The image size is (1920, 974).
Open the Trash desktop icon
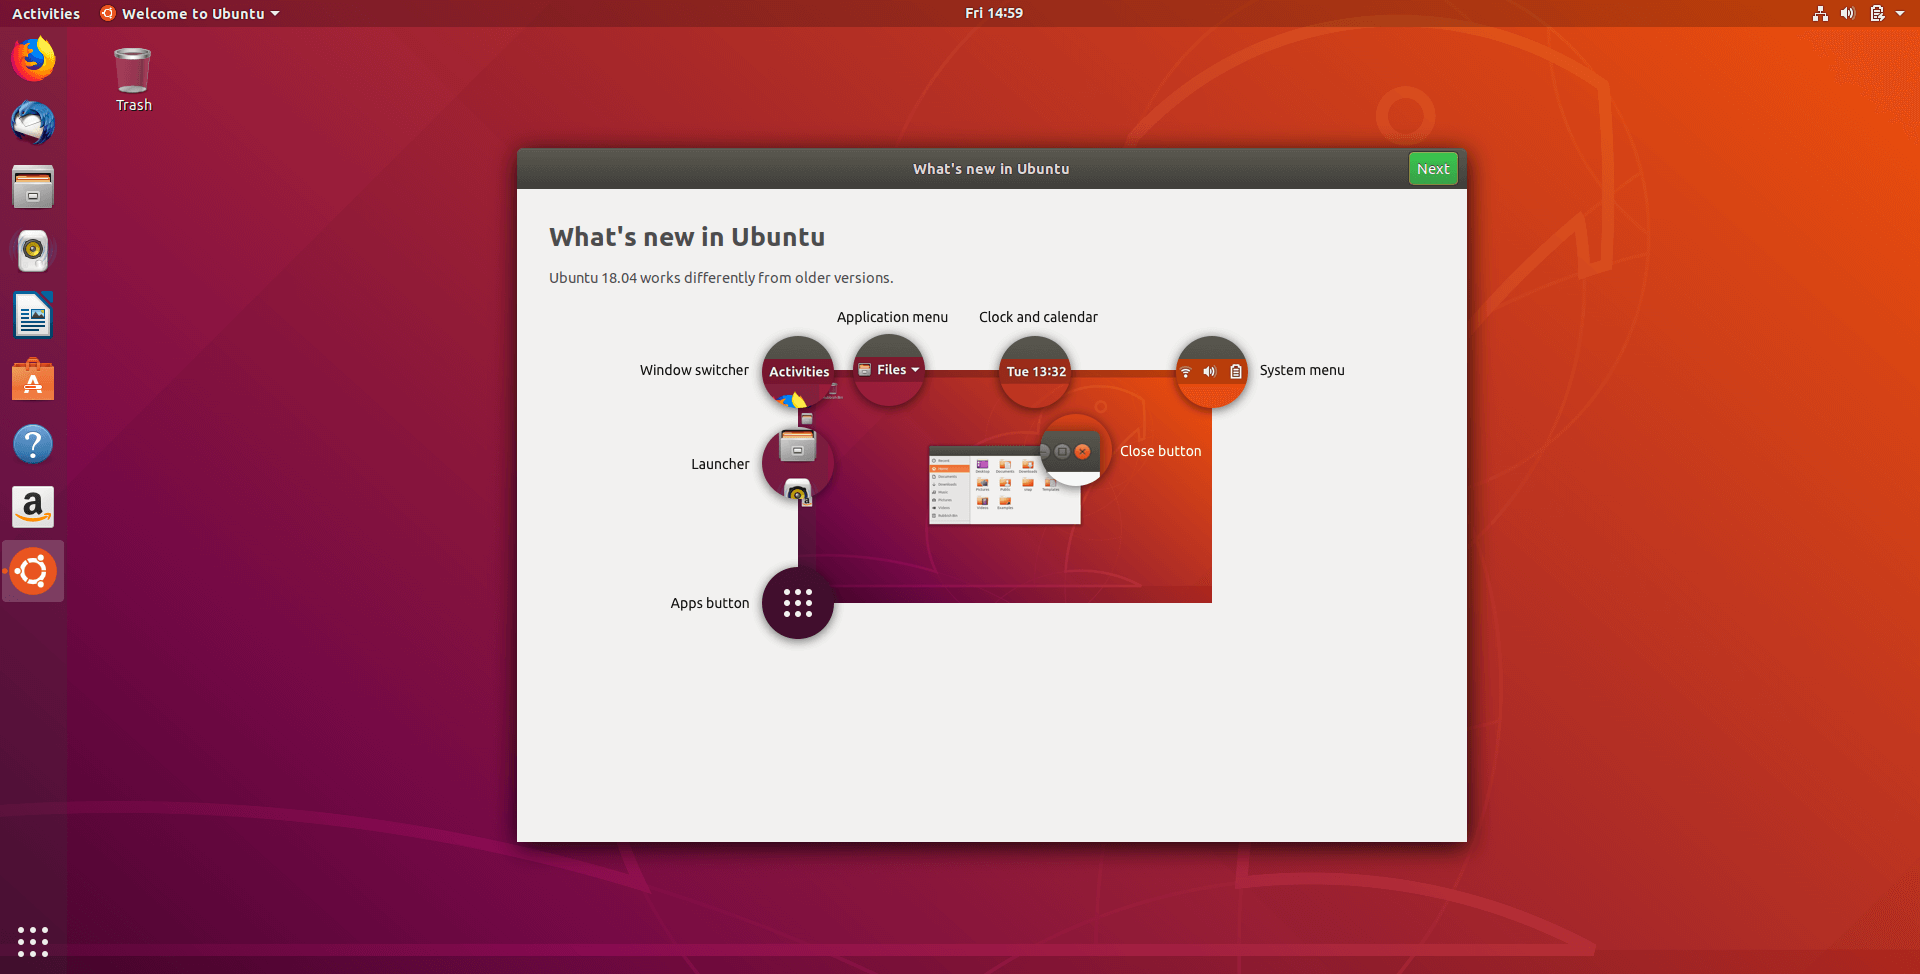coord(133,80)
